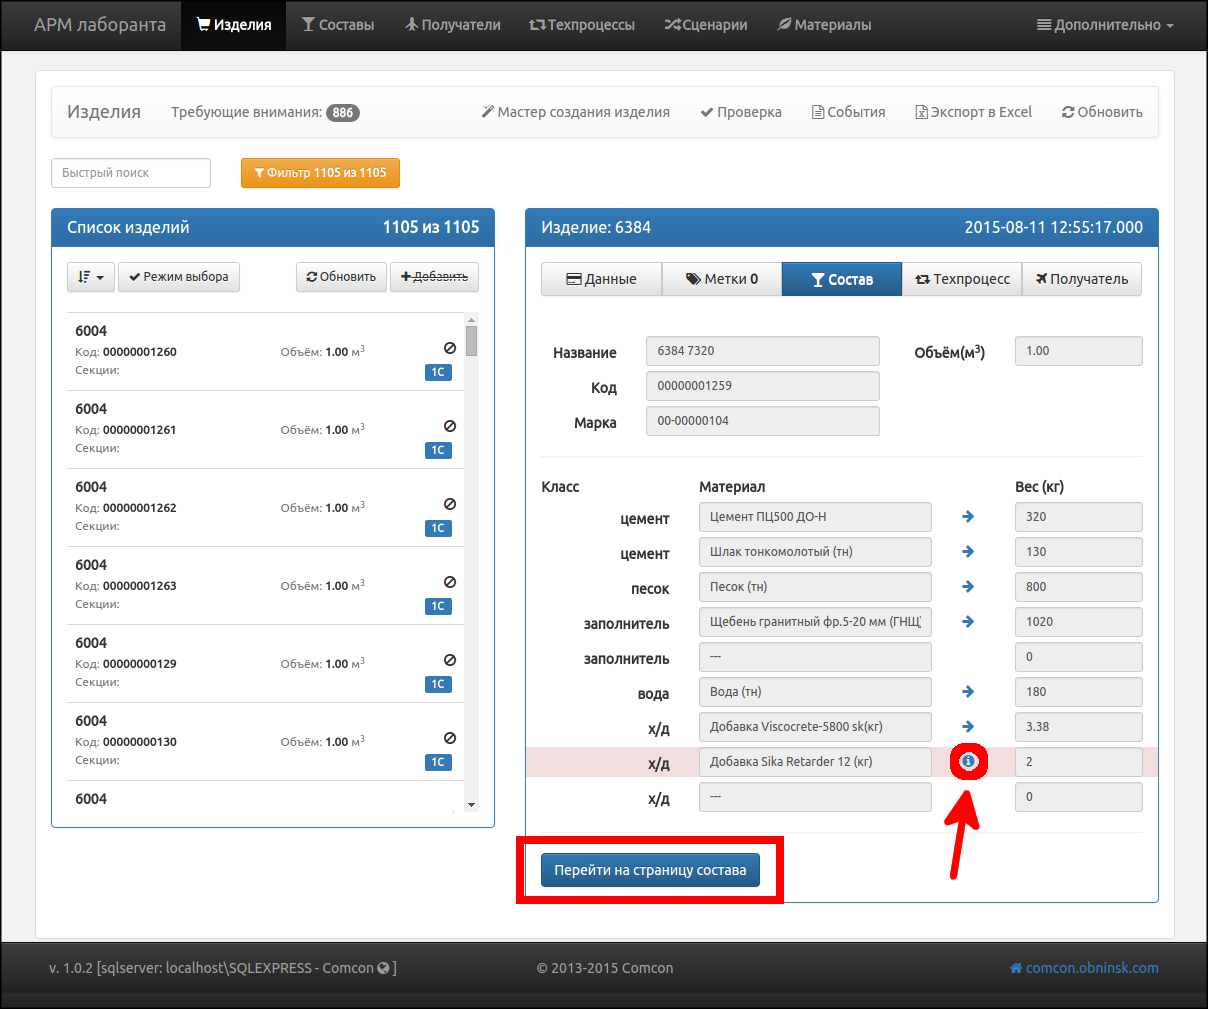Open the Техпроцессы navigation tab
The height and width of the screenshot is (1009, 1208).
[x=581, y=25]
